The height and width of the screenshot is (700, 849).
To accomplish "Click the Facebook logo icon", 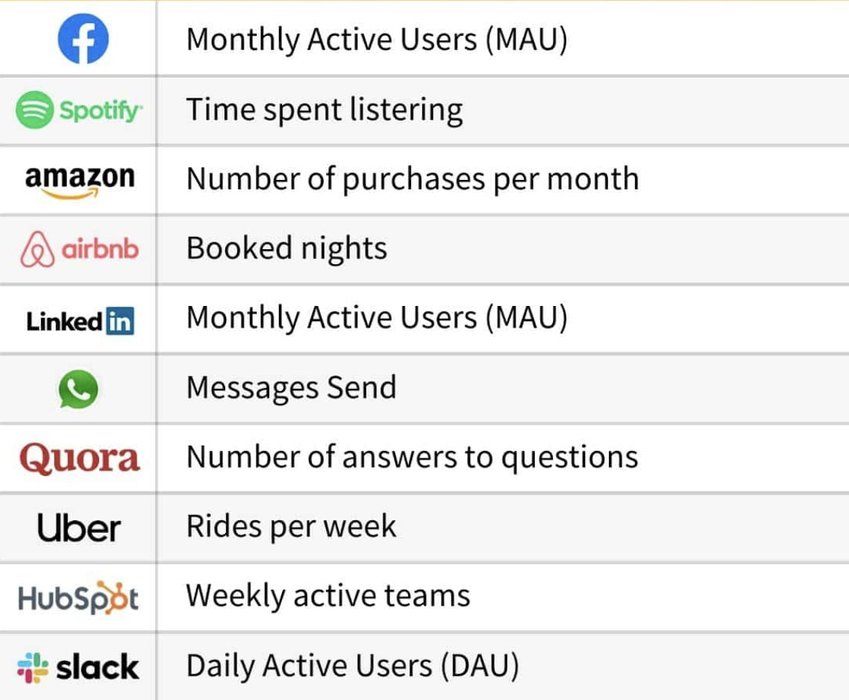I will tap(82, 40).
